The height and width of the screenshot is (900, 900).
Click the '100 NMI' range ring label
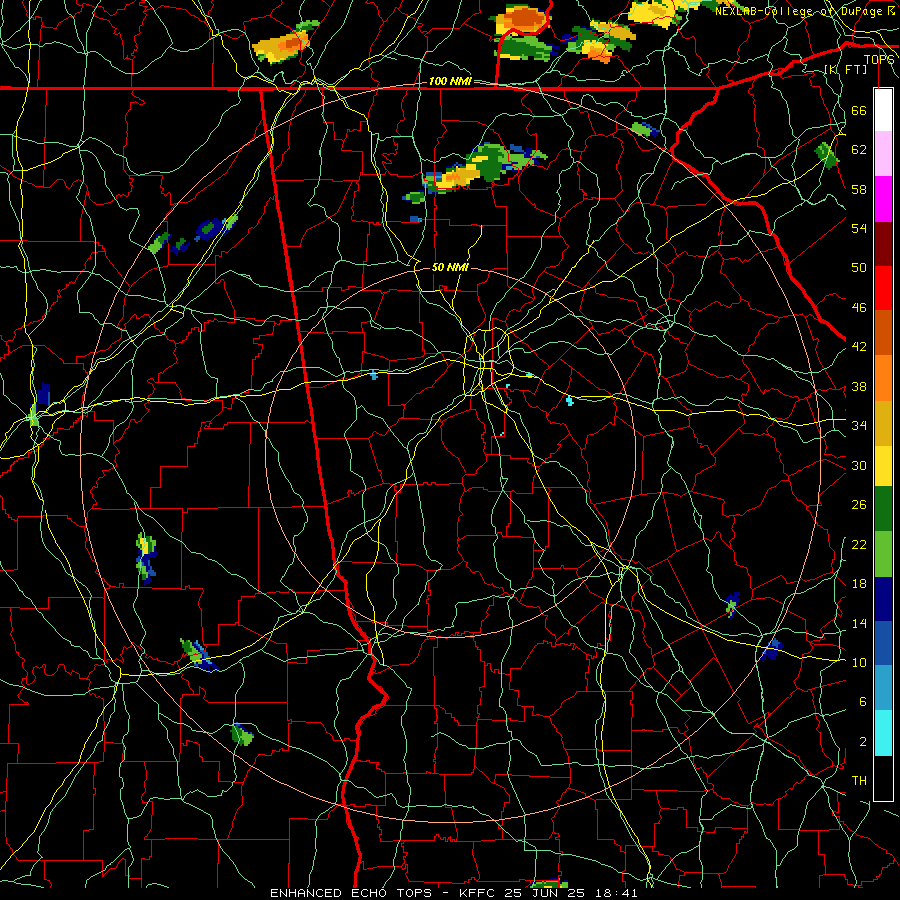coord(450,81)
